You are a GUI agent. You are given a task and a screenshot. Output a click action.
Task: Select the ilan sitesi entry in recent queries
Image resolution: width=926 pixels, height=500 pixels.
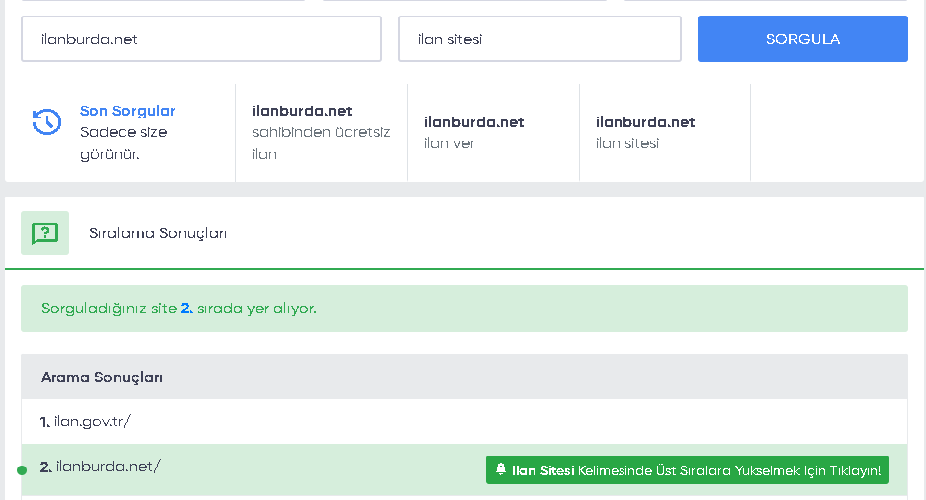[x=665, y=132]
